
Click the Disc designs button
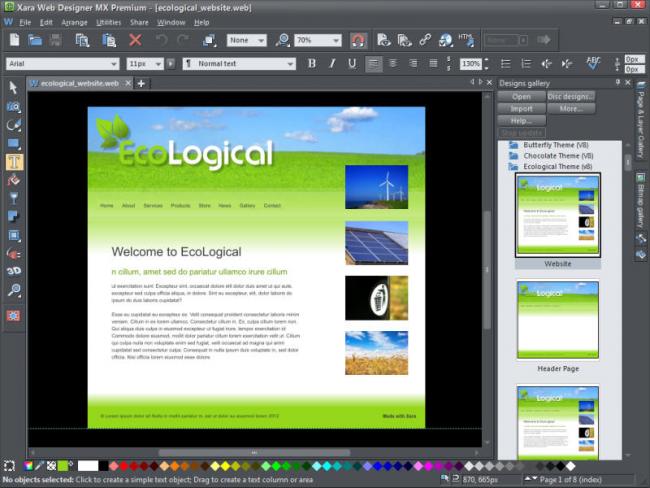point(571,96)
